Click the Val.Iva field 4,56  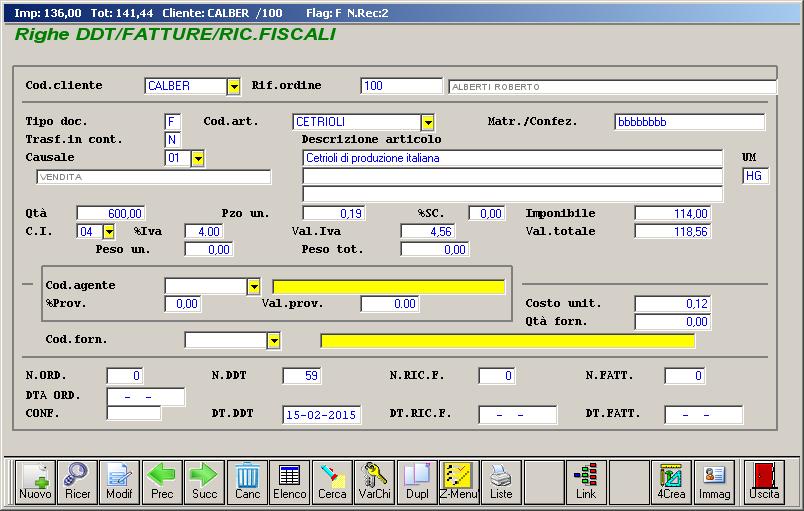[428, 232]
